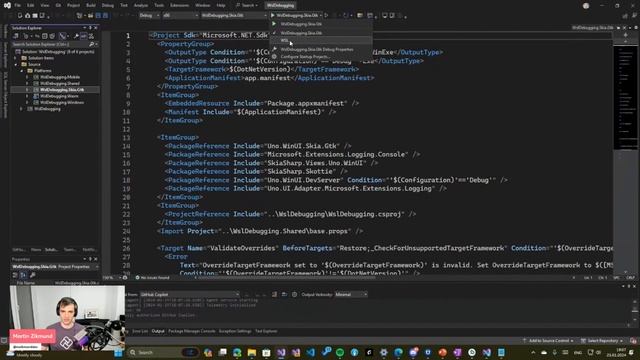Click the magnifier icon in Solution Explorer search
The height and width of the screenshot is (360, 640).
[91, 44]
